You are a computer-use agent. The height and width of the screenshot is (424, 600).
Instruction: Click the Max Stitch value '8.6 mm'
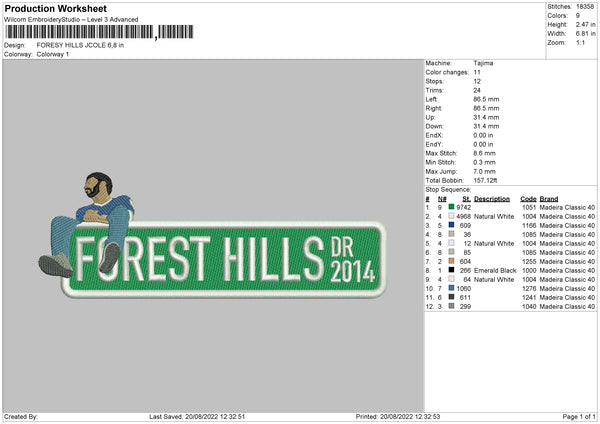485,153
